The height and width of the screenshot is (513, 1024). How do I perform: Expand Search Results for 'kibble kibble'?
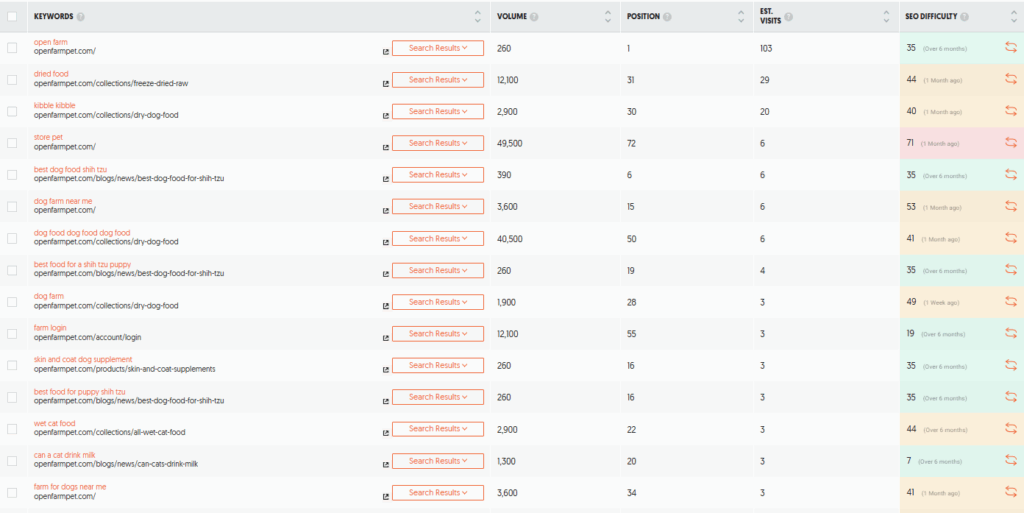pos(438,111)
